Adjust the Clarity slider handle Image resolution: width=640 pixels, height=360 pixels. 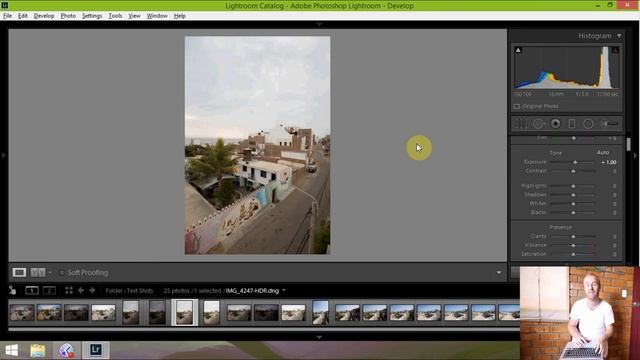573,236
